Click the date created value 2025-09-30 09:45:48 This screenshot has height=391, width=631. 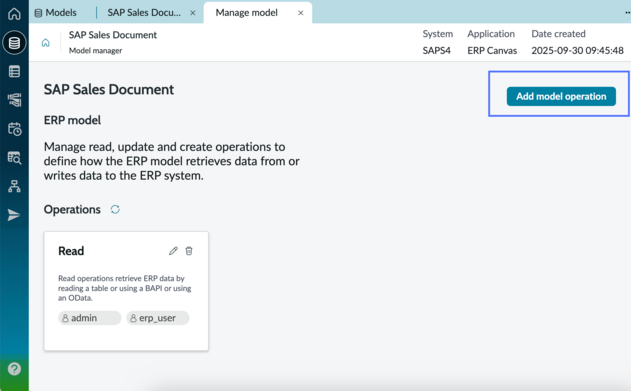tap(577, 51)
